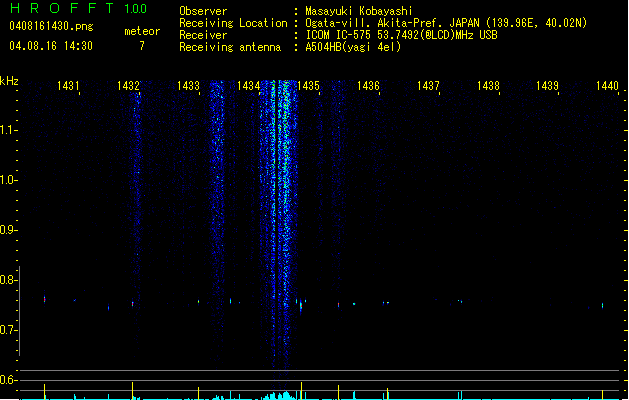Click the 1438 time axis label
Viewport: 629px width, 400px height.
pyautogui.click(x=488, y=86)
